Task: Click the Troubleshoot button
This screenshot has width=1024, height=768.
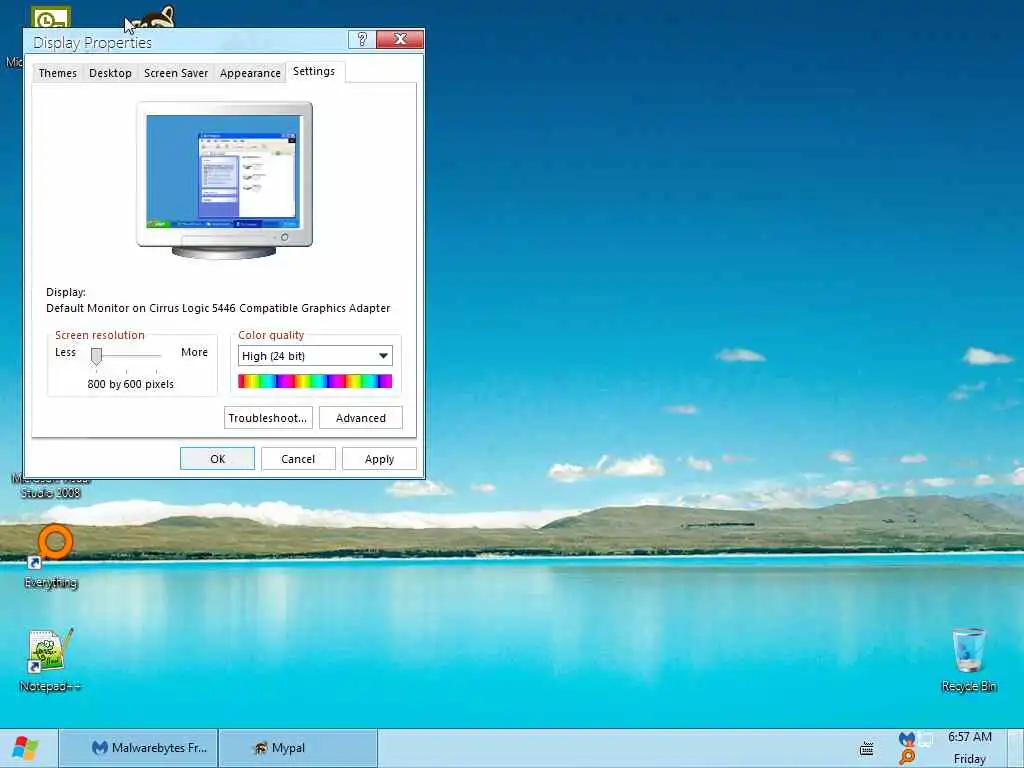Action: tap(268, 418)
